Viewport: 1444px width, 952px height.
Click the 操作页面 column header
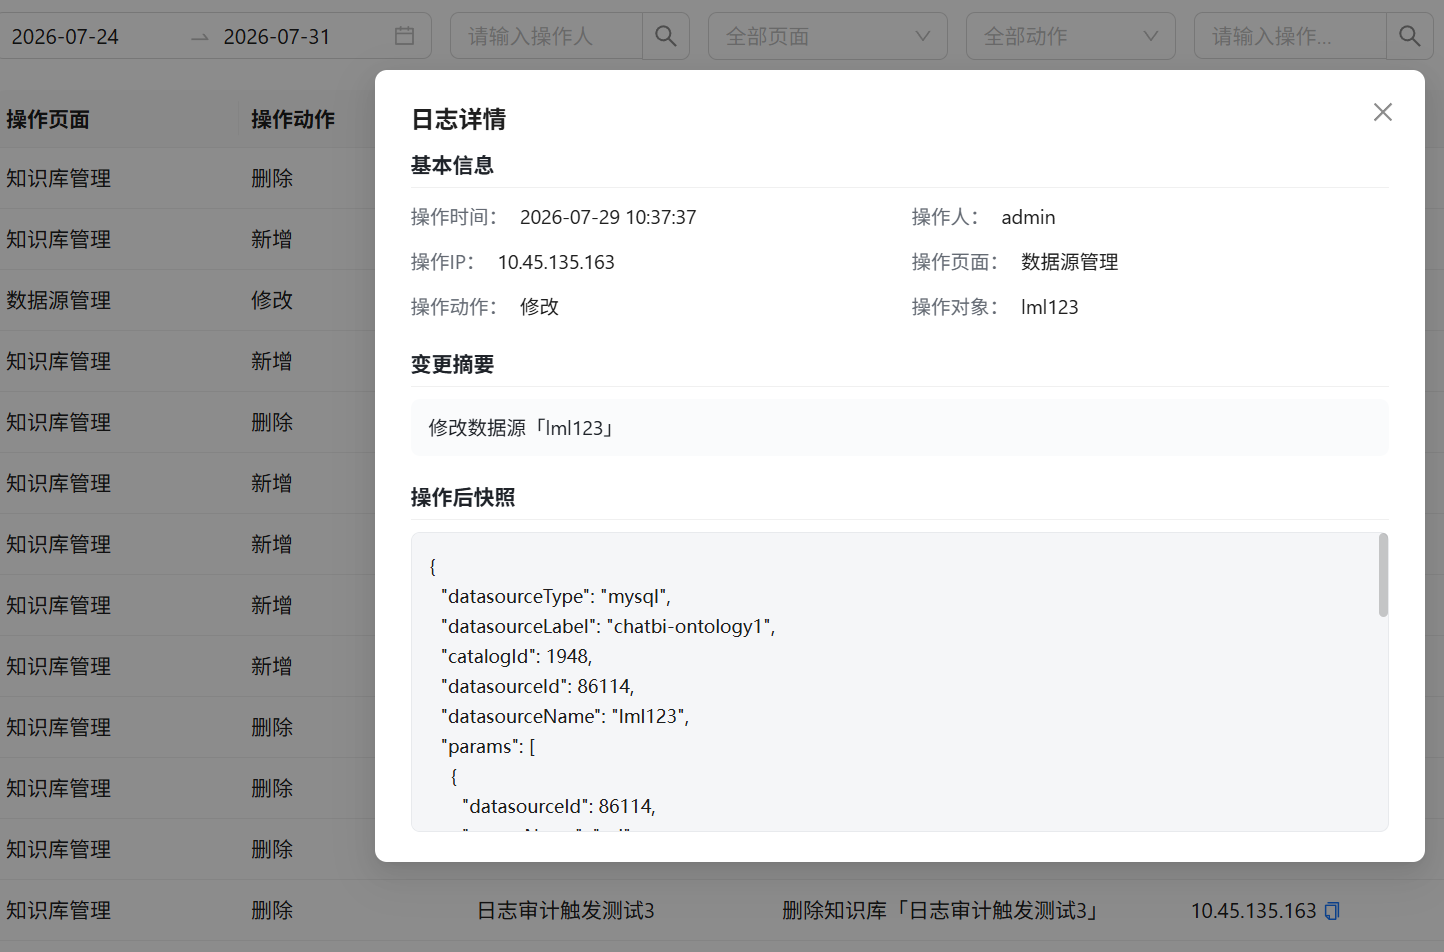point(48,120)
